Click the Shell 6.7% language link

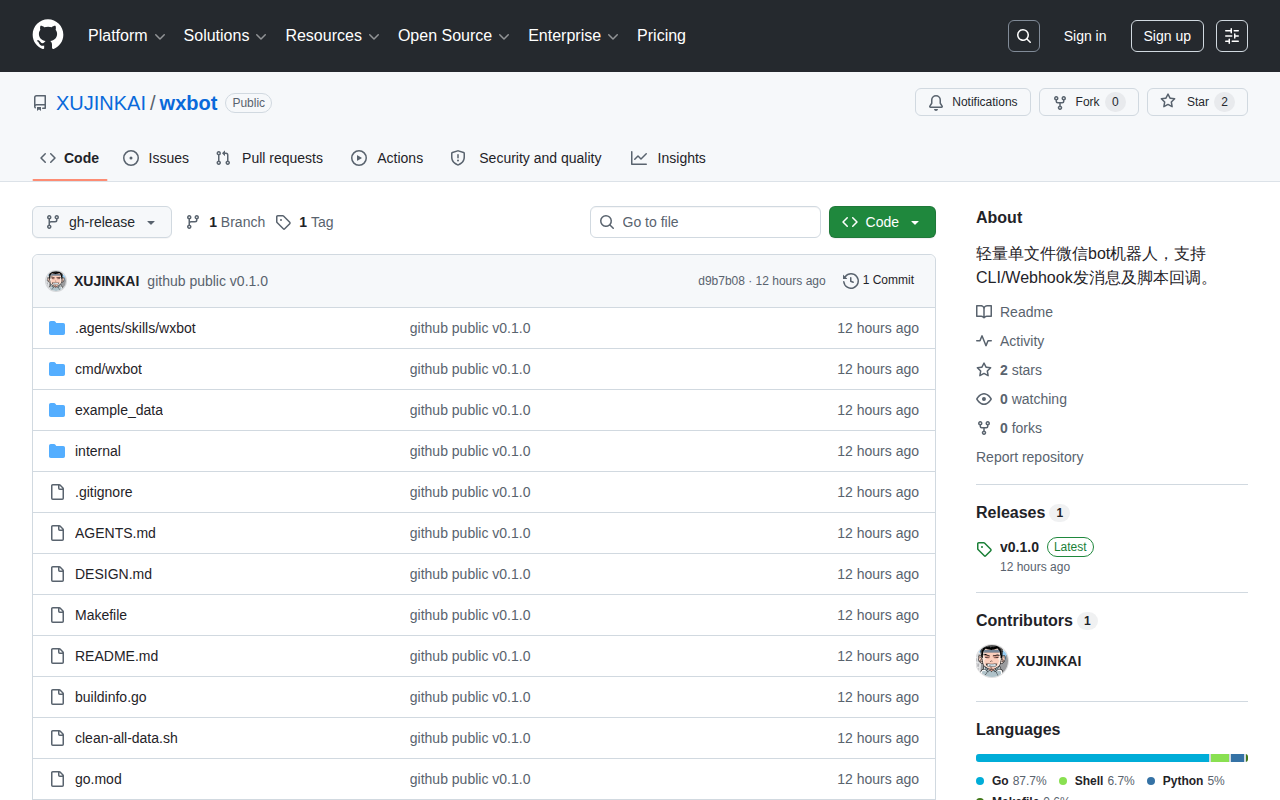point(1097,781)
